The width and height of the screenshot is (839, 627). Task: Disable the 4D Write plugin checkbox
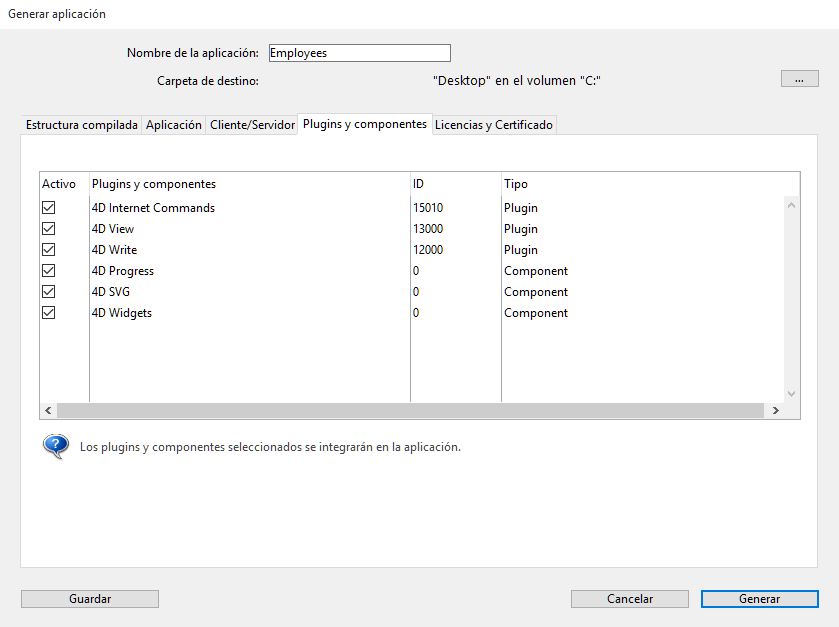[x=48, y=250]
